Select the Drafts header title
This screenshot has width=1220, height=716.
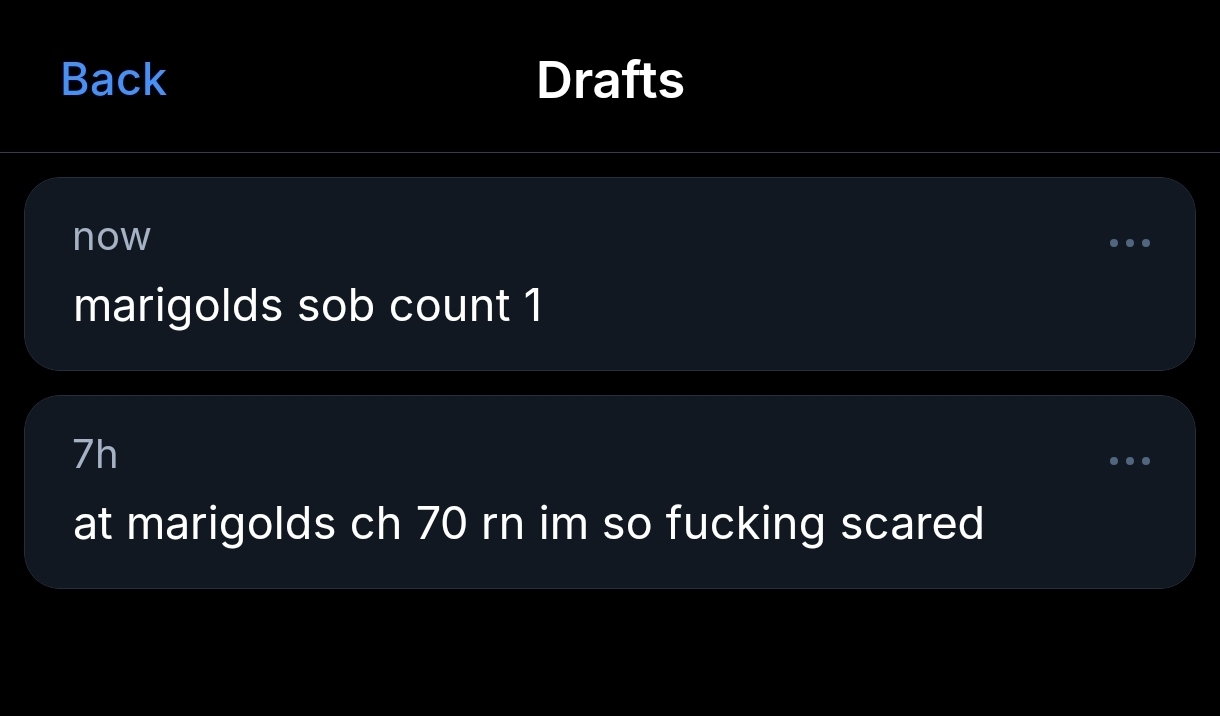point(610,80)
